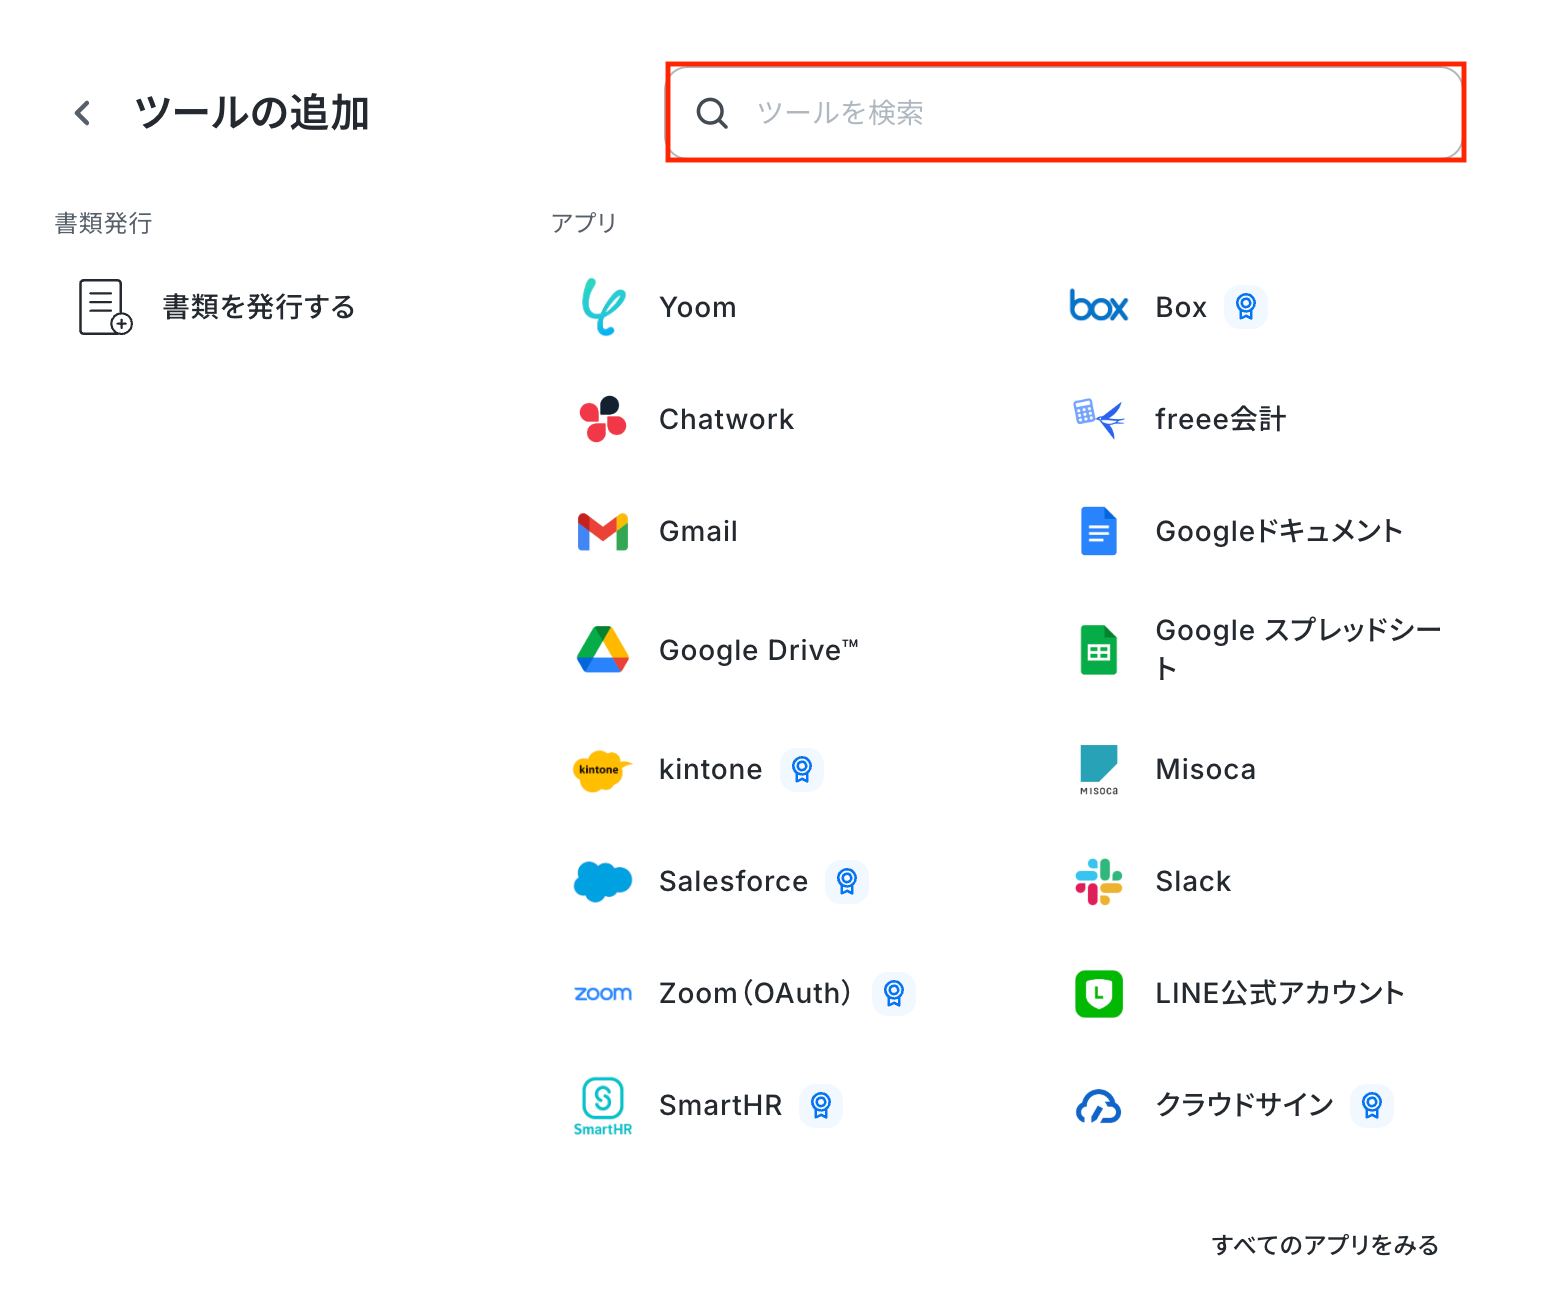Viewport: 1542px width, 1310px height.
Task: Click the badge icon beside Zoom (OAuth)
Action: tap(894, 993)
